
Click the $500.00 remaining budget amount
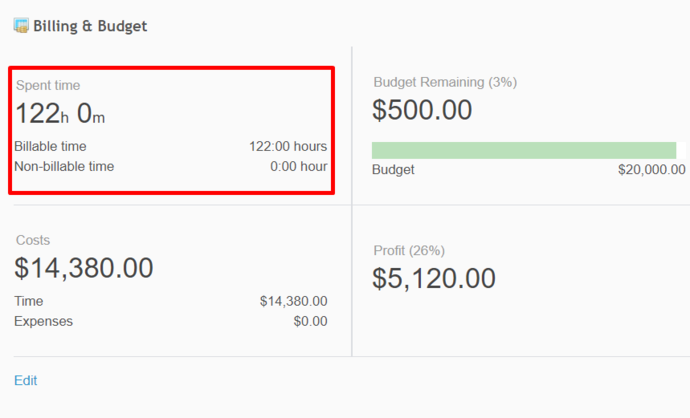422,110
